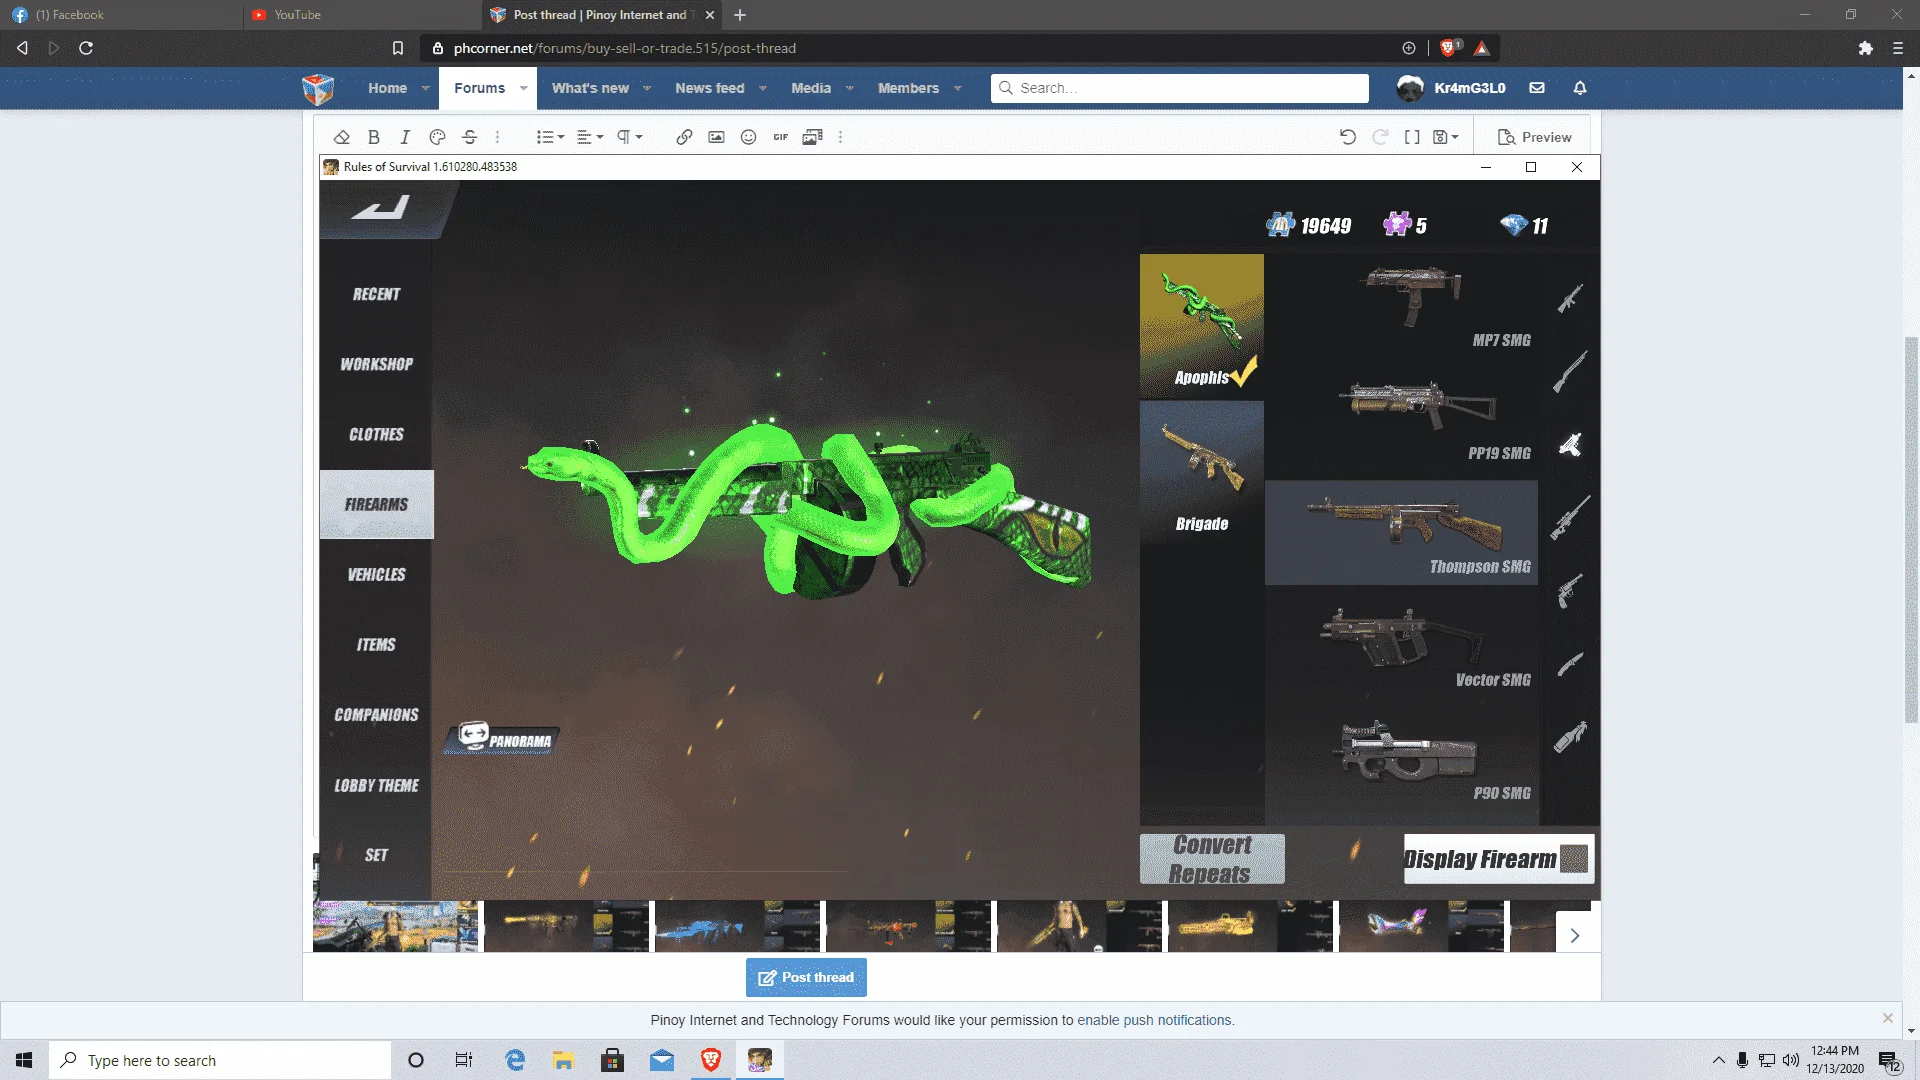Switch to the Facebook browser tab
Screen dimensions: 1920x1080
120,15
